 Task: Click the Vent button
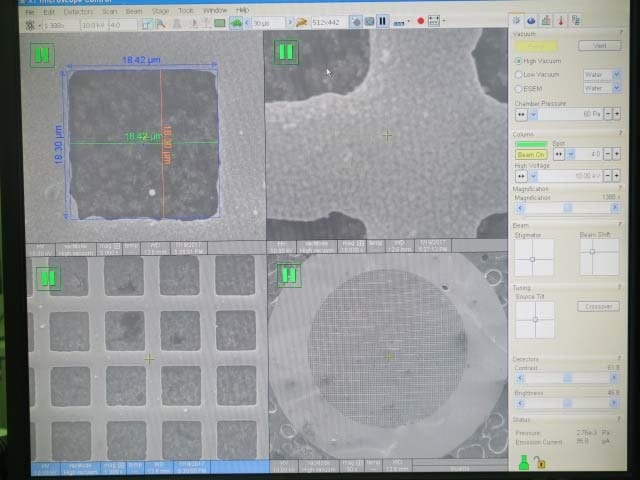[600, 45]
